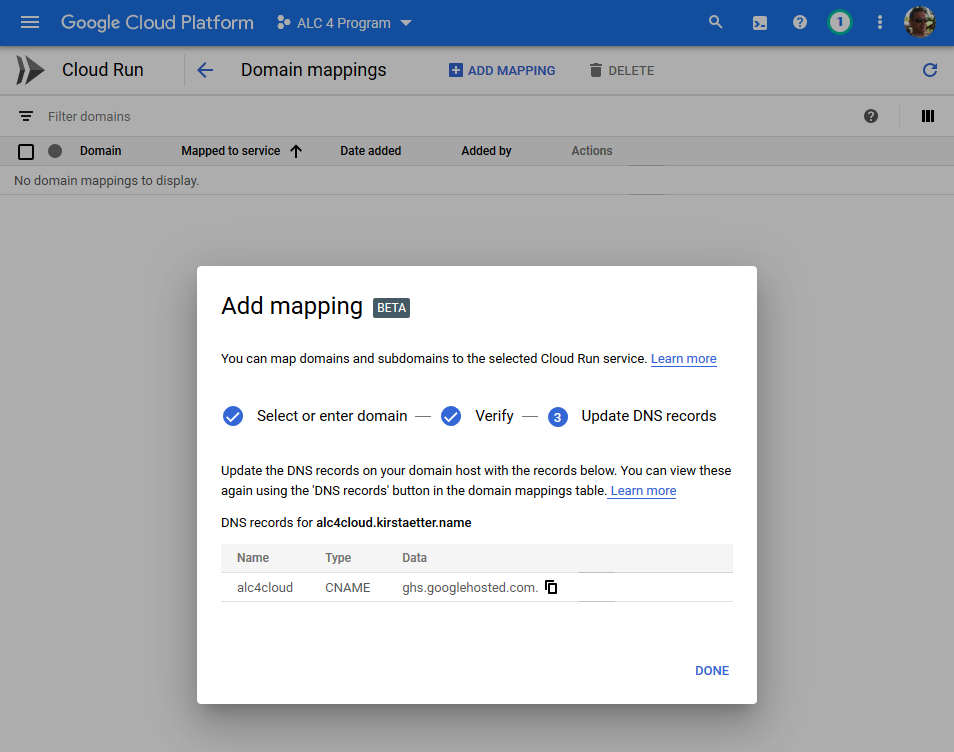
Task: Open filter help question icon
Action: (871, 116)
